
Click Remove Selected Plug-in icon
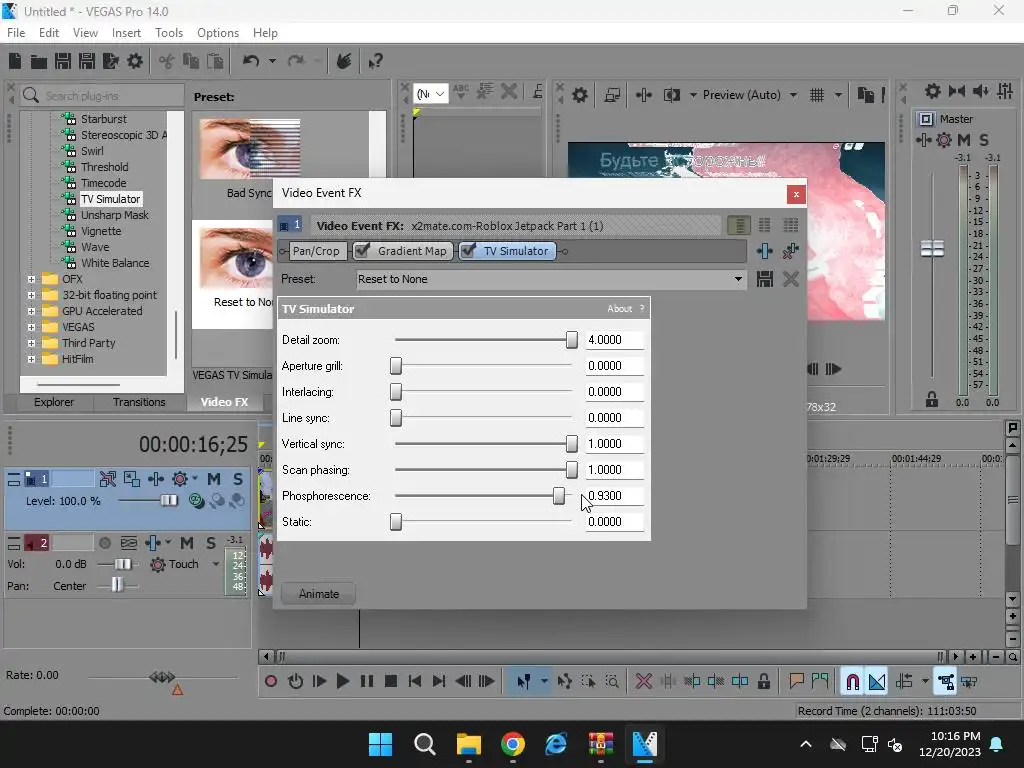click(791, 251)
